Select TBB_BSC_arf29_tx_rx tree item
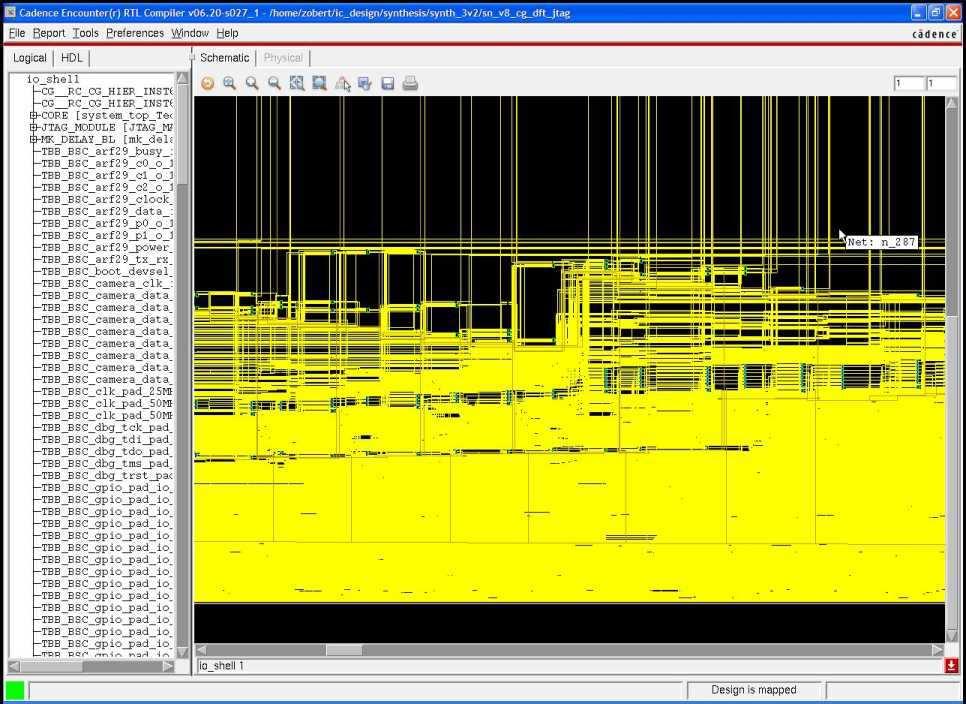This screenshot has height=704, width=966. click(107, 260)
